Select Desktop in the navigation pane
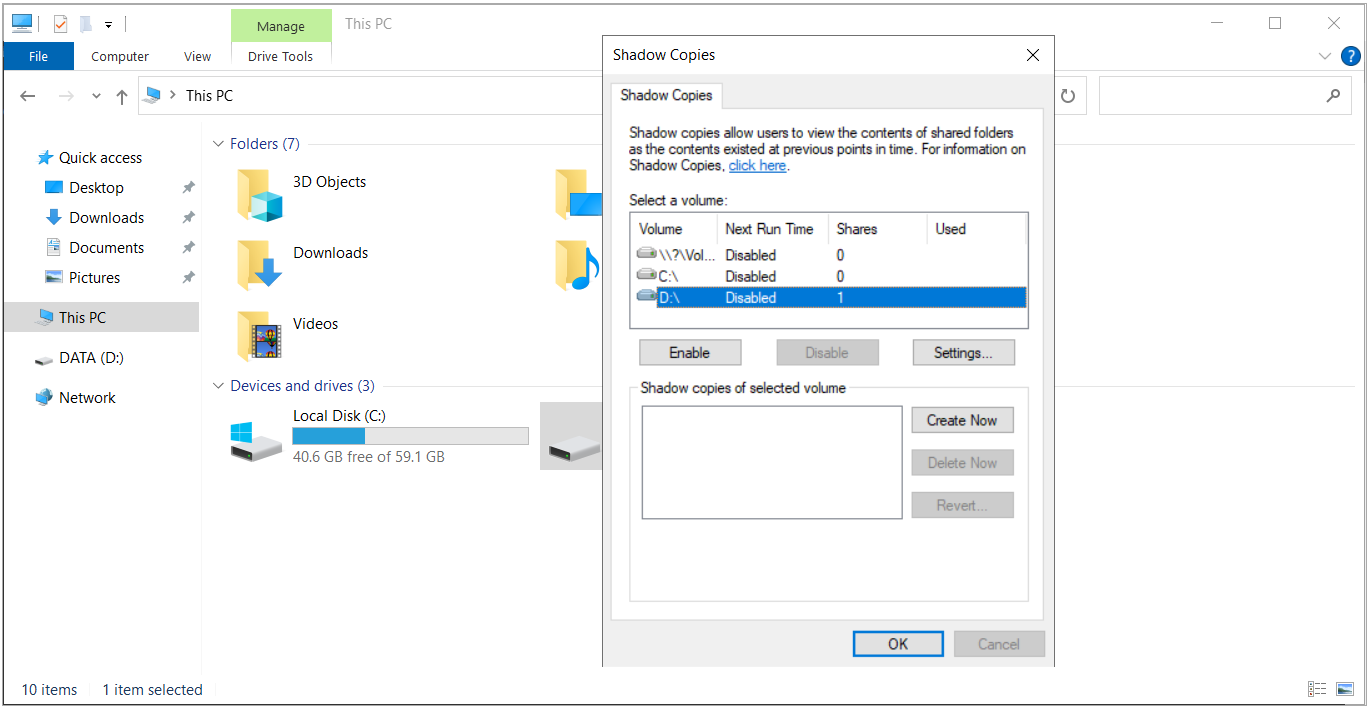Image resolution: width=1369 pixels, height=708 pixels. point(96,188)
